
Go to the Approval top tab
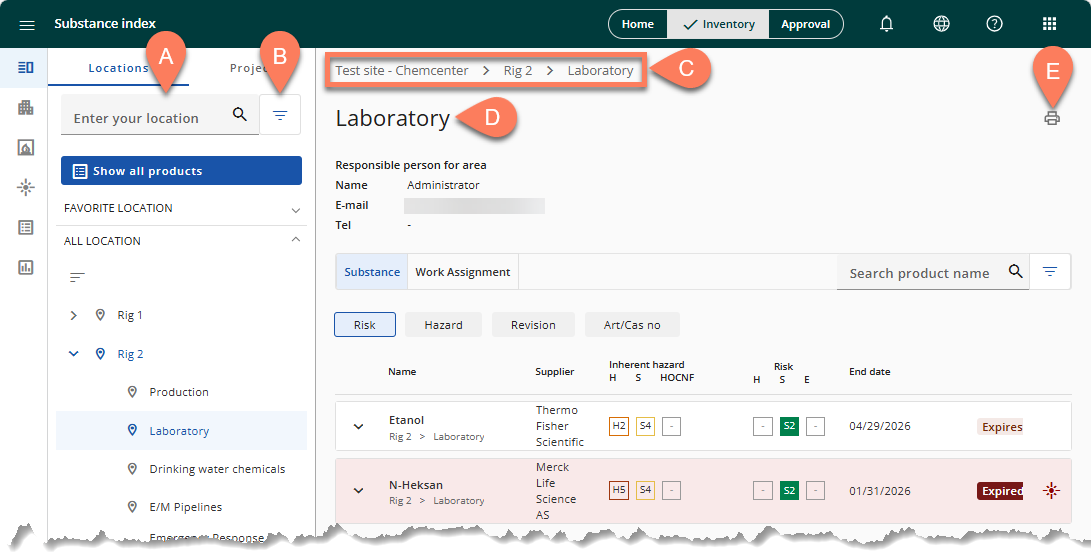click(805, 24)
